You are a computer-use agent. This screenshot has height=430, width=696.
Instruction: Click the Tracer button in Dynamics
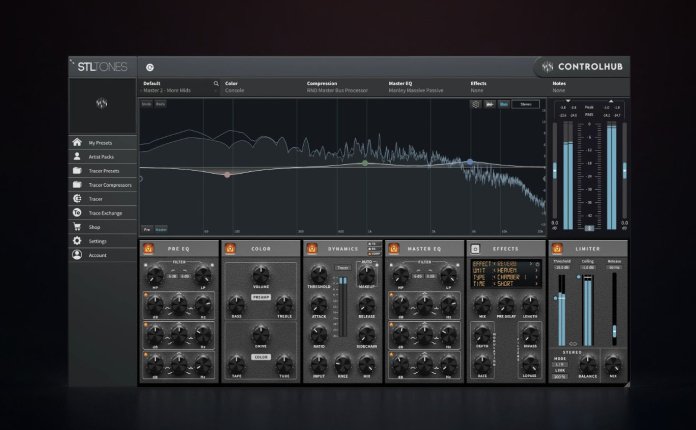point(342,268)
